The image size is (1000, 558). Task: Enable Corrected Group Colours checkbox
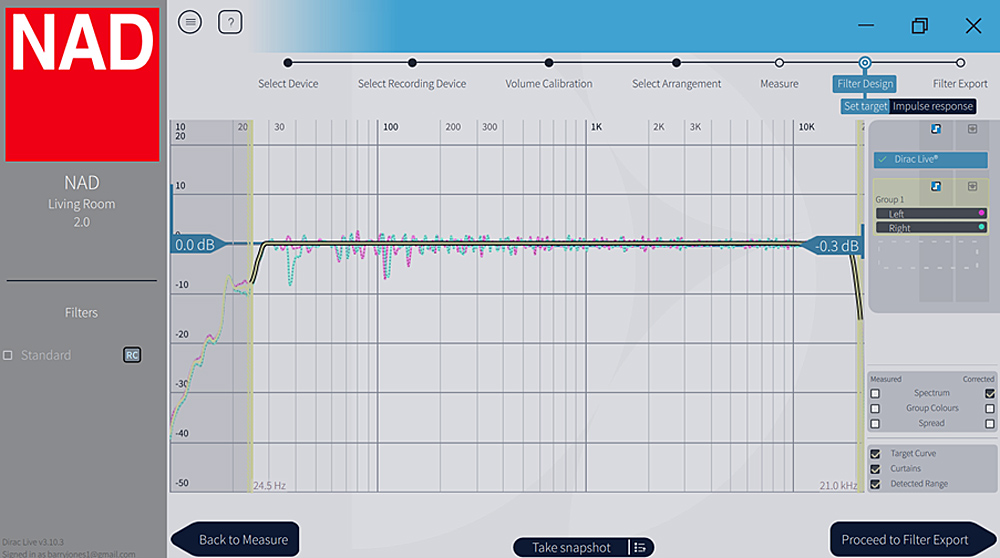pyautogui.click(x=990, y=408)
